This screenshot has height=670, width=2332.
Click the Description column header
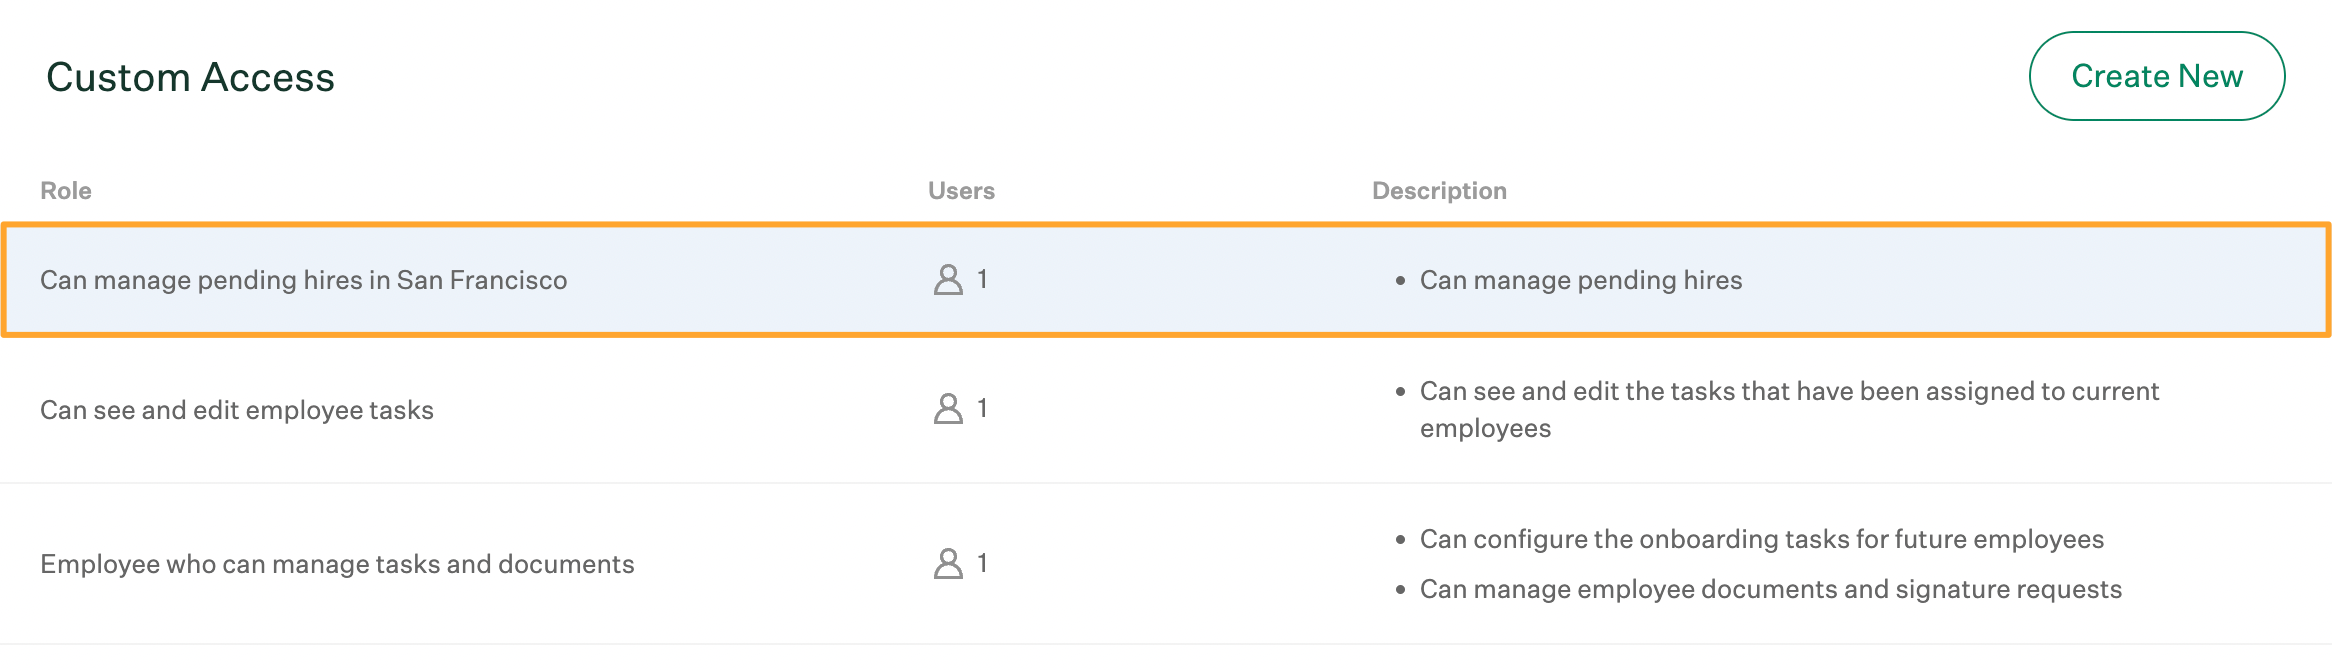pyautogui.click(x=1439, y=191)
